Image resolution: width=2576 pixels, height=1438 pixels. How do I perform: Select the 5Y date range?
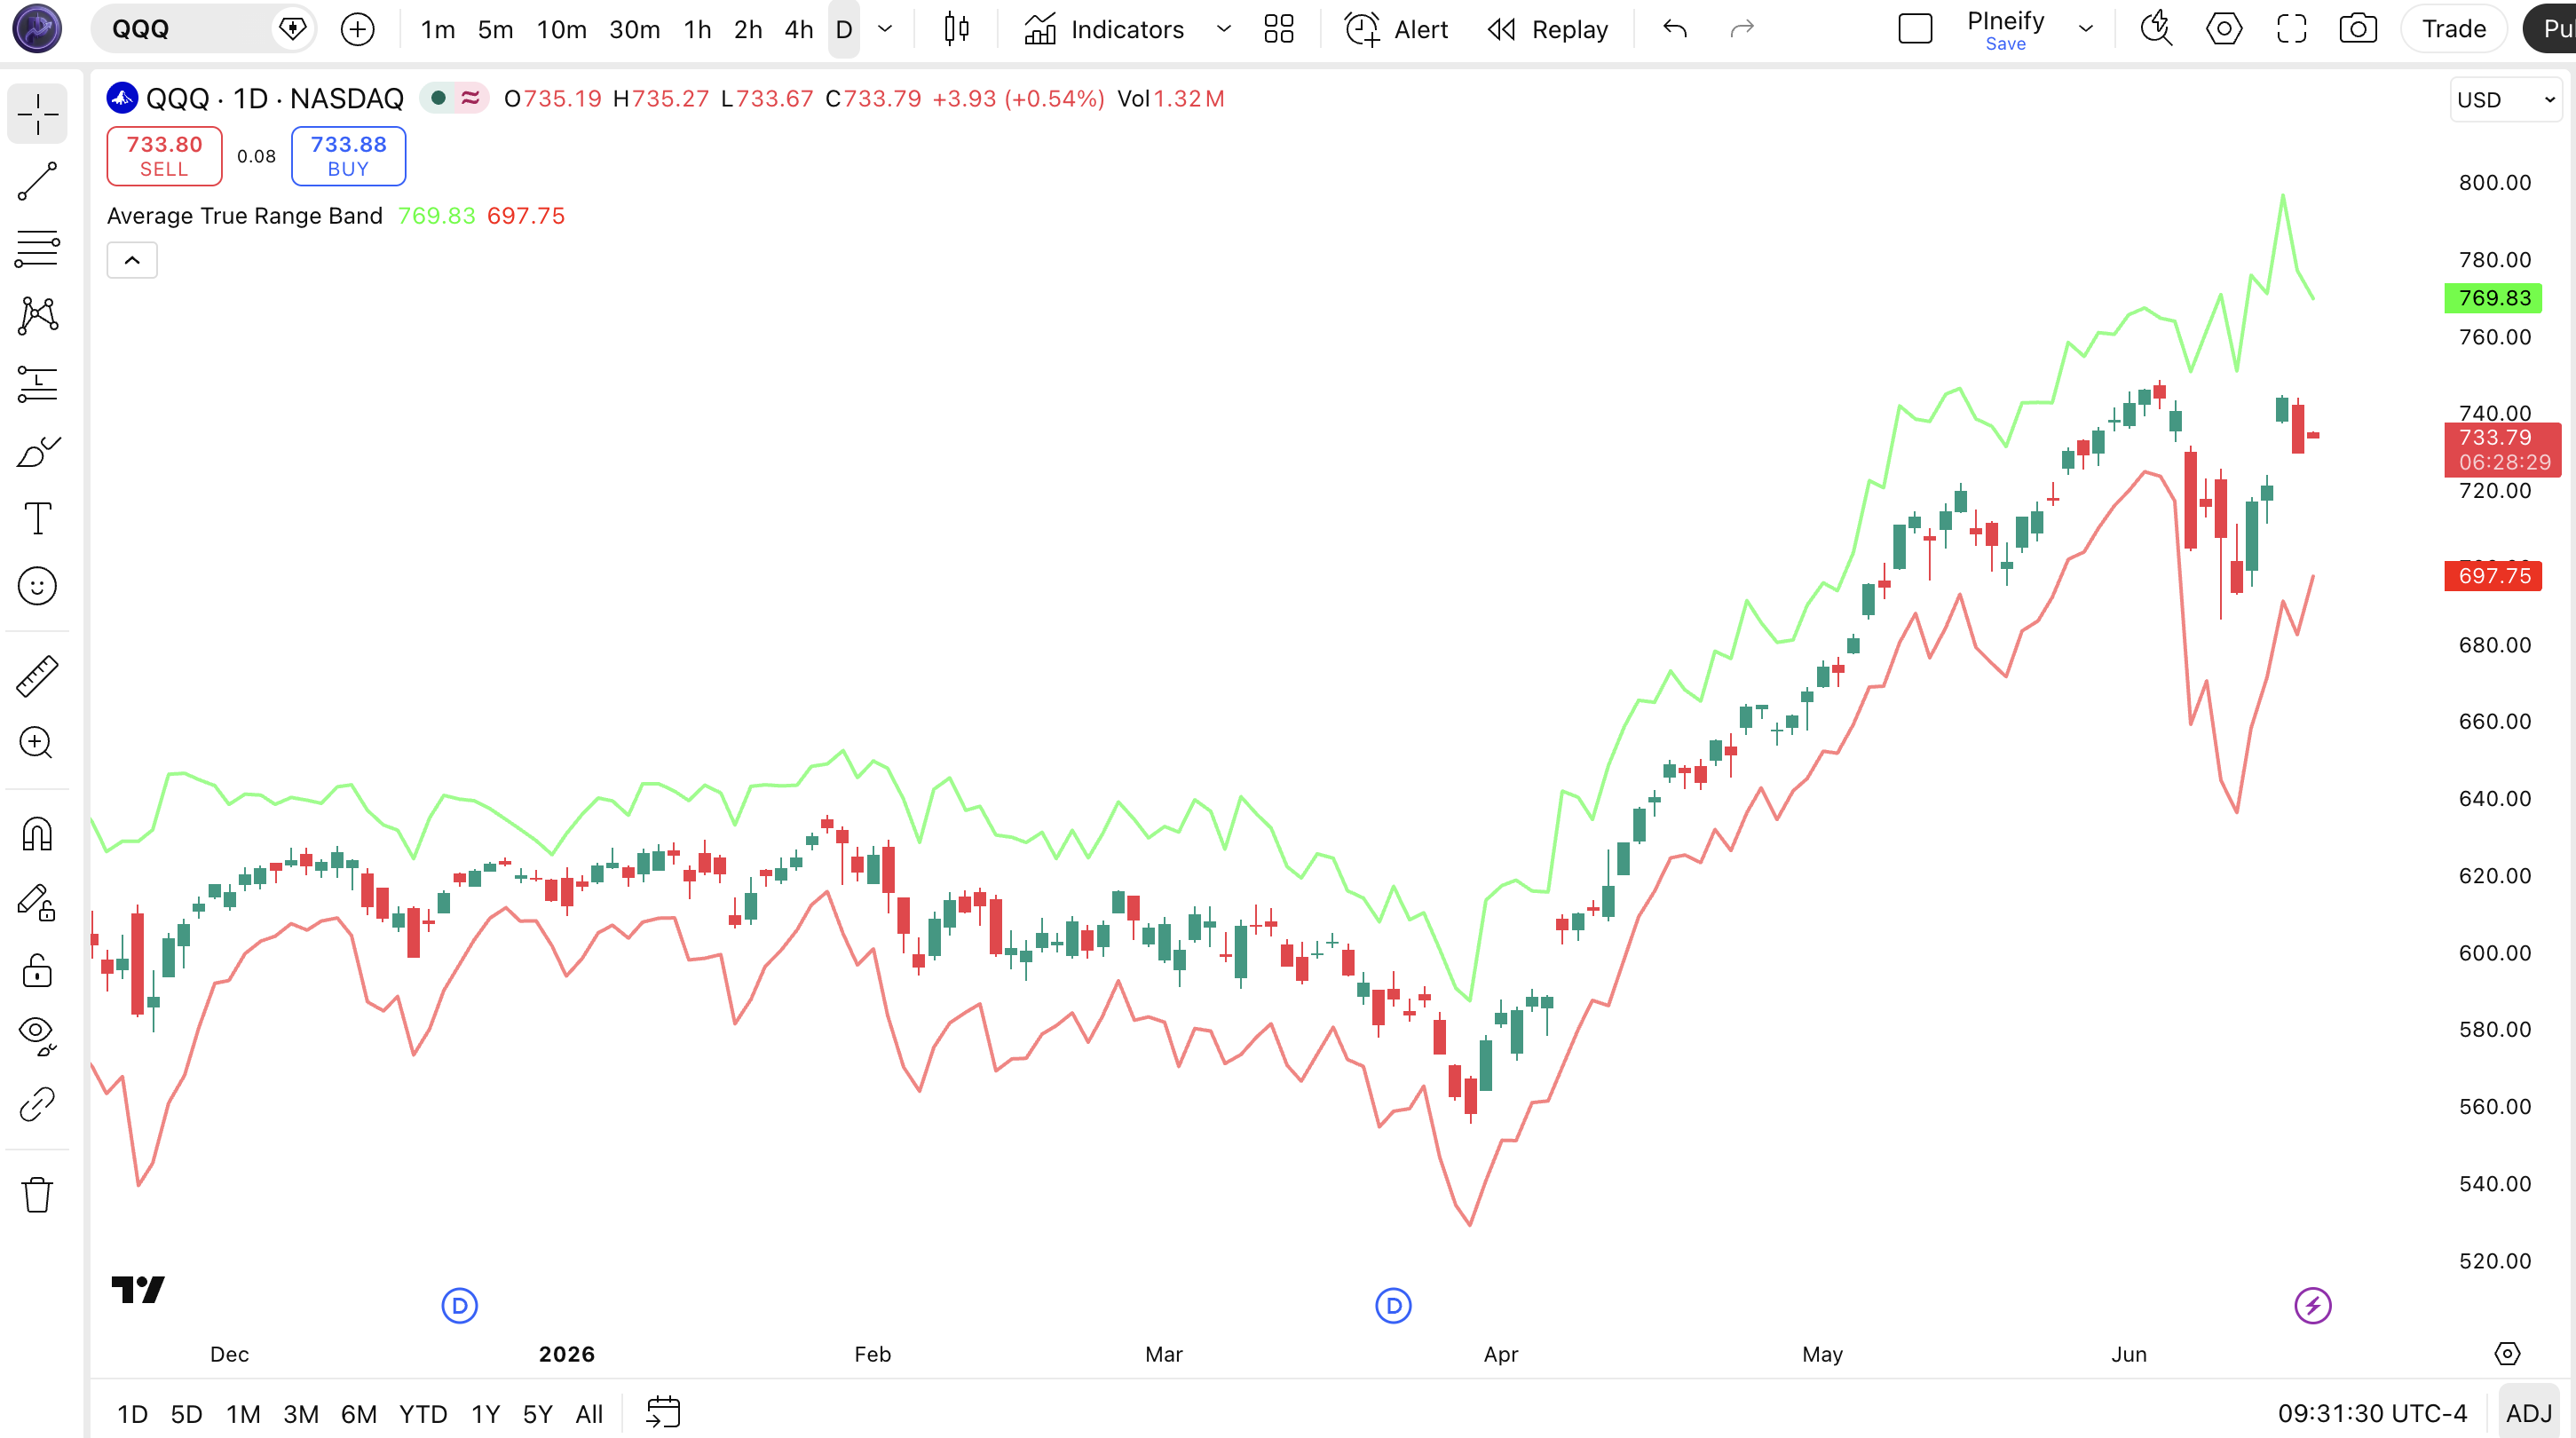tap(537, 1413)
